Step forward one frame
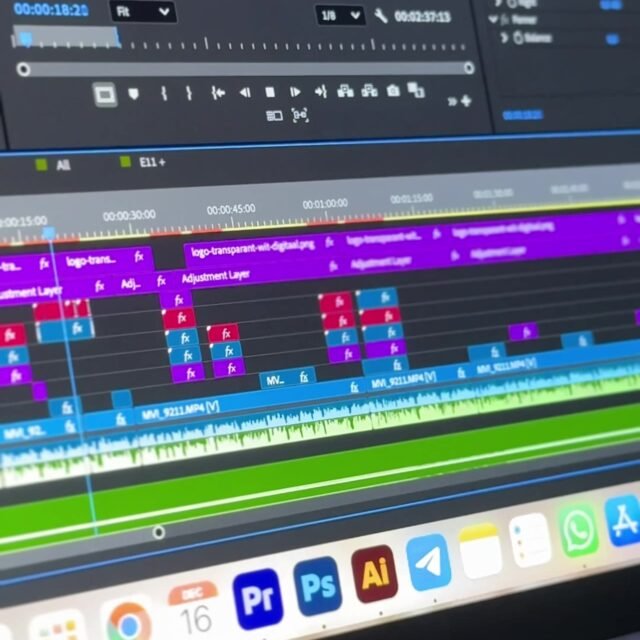640x640 pixels. pyautogui.click(x=295, y=92)
